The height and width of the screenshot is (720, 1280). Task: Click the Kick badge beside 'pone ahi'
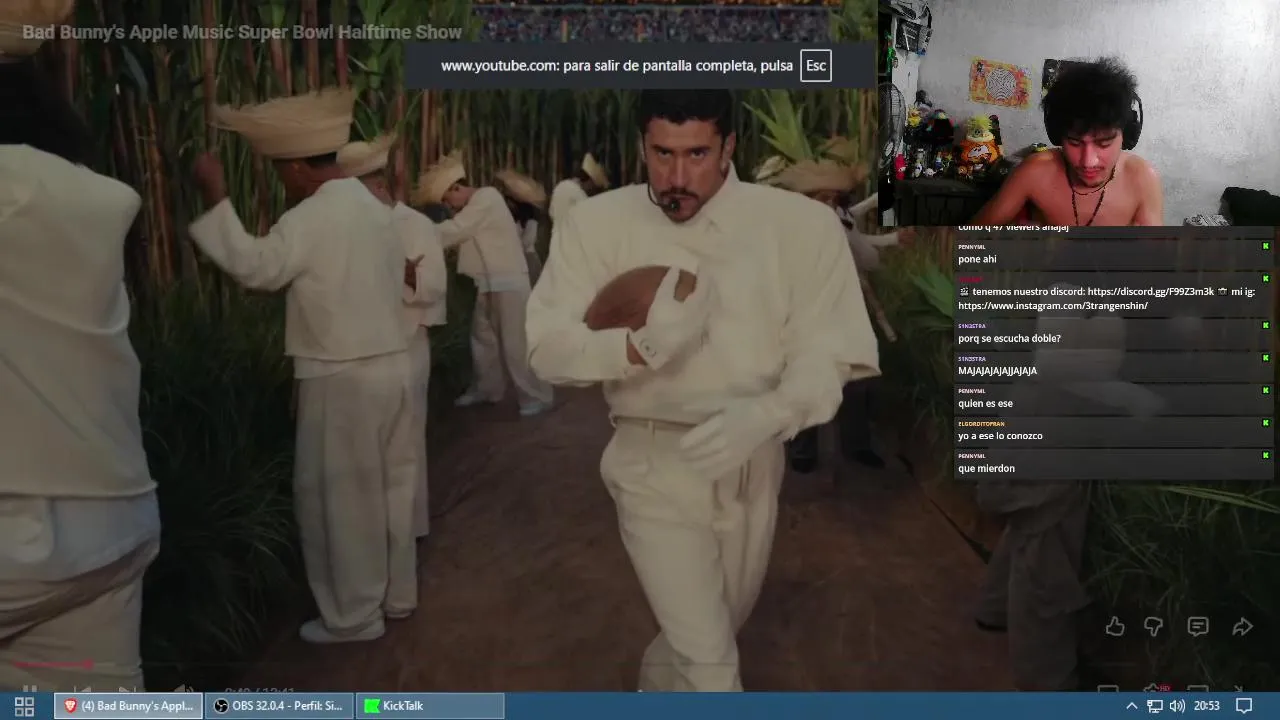tap(1265, 246)
